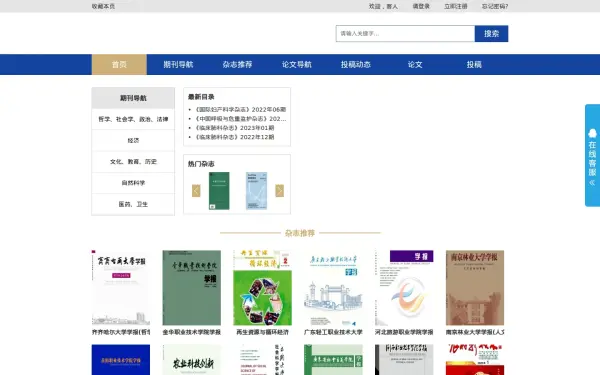The height and width of the screenshot is (375, 600).
Task: Open the 请登录 login link
Action: pyautogui.click(x=421, y=6)
